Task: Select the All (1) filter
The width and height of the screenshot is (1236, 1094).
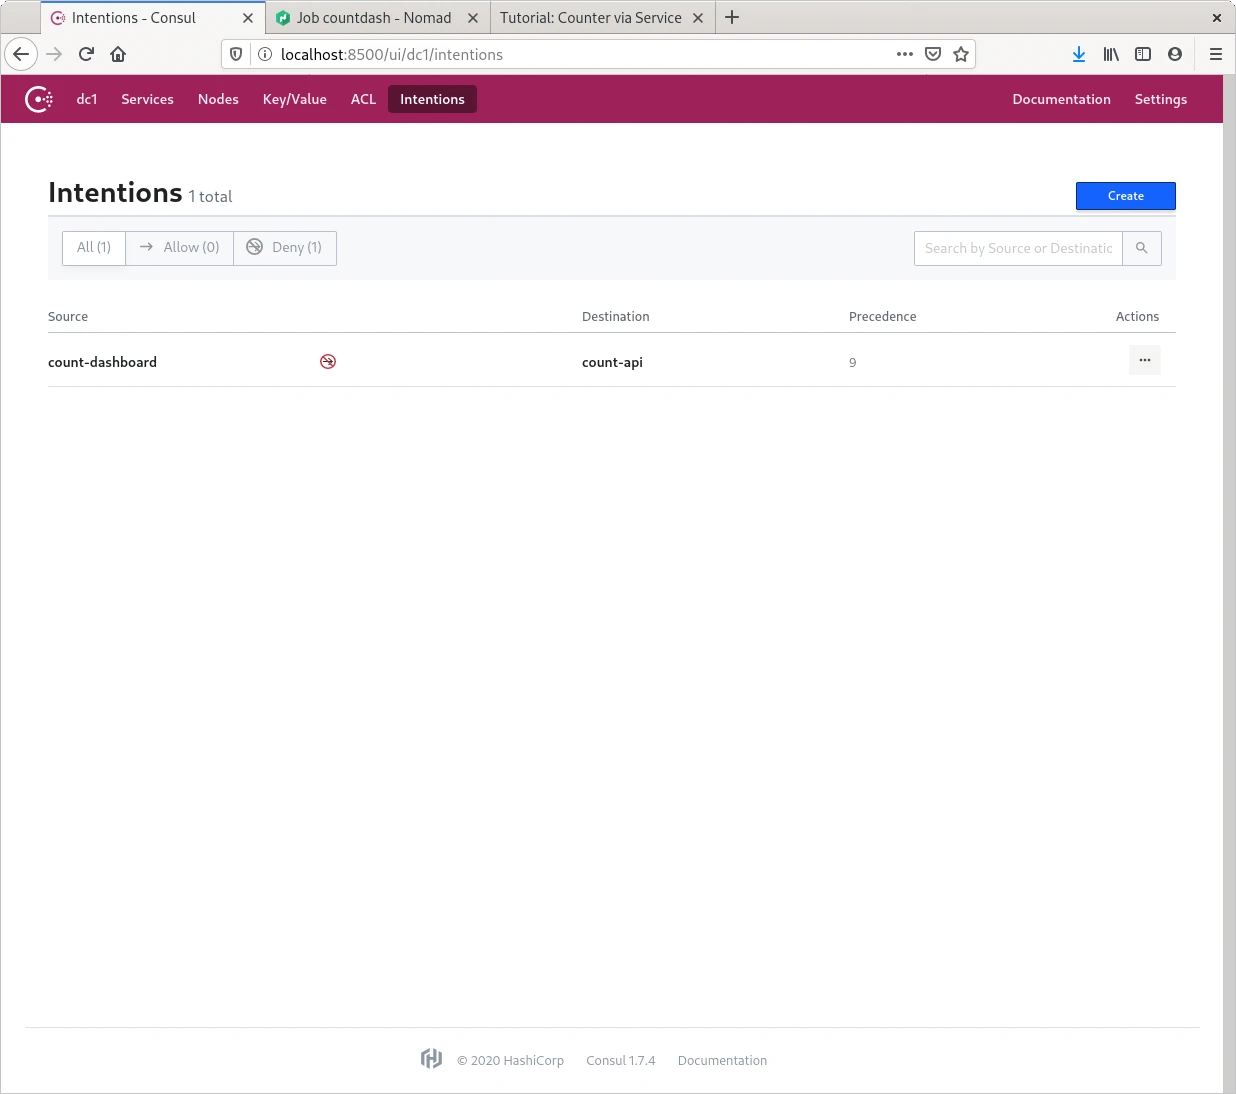Action: (x=94, y=247)
